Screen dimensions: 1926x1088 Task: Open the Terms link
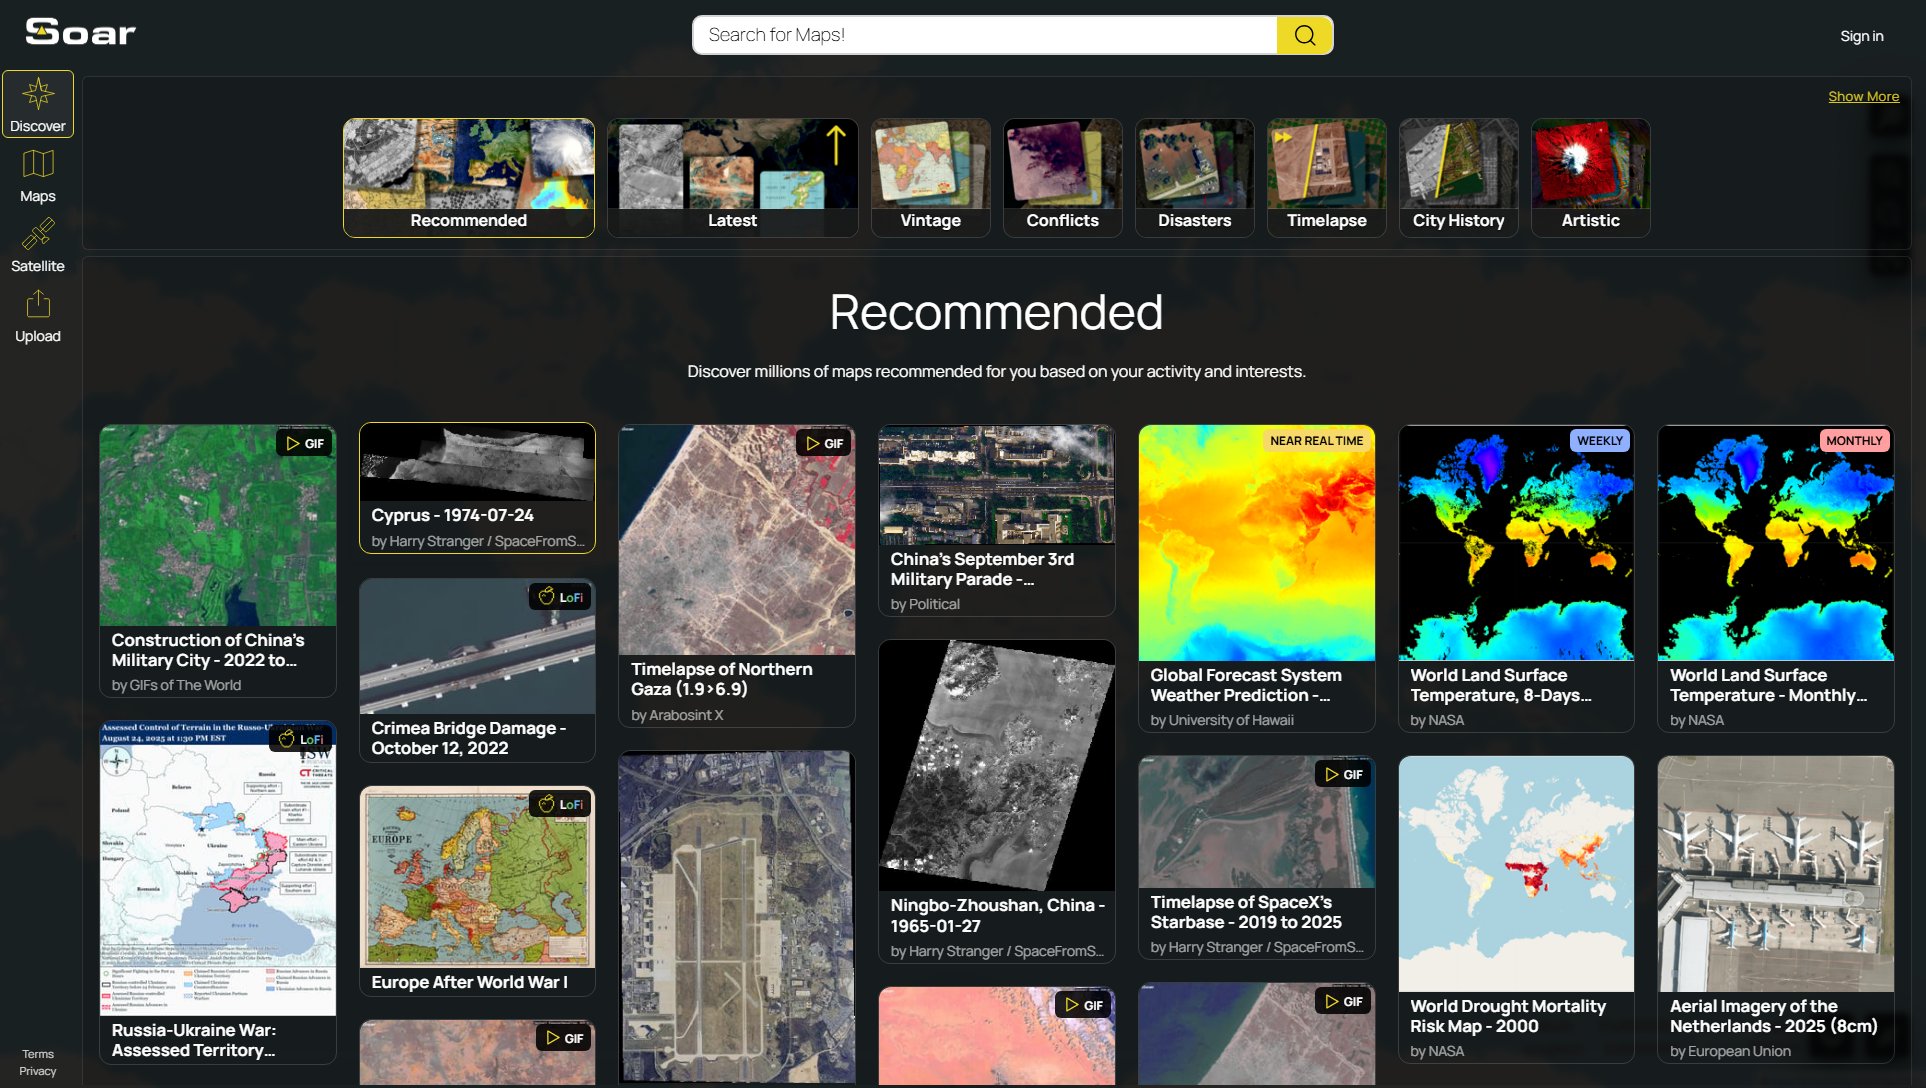(x=38, y=1054)
